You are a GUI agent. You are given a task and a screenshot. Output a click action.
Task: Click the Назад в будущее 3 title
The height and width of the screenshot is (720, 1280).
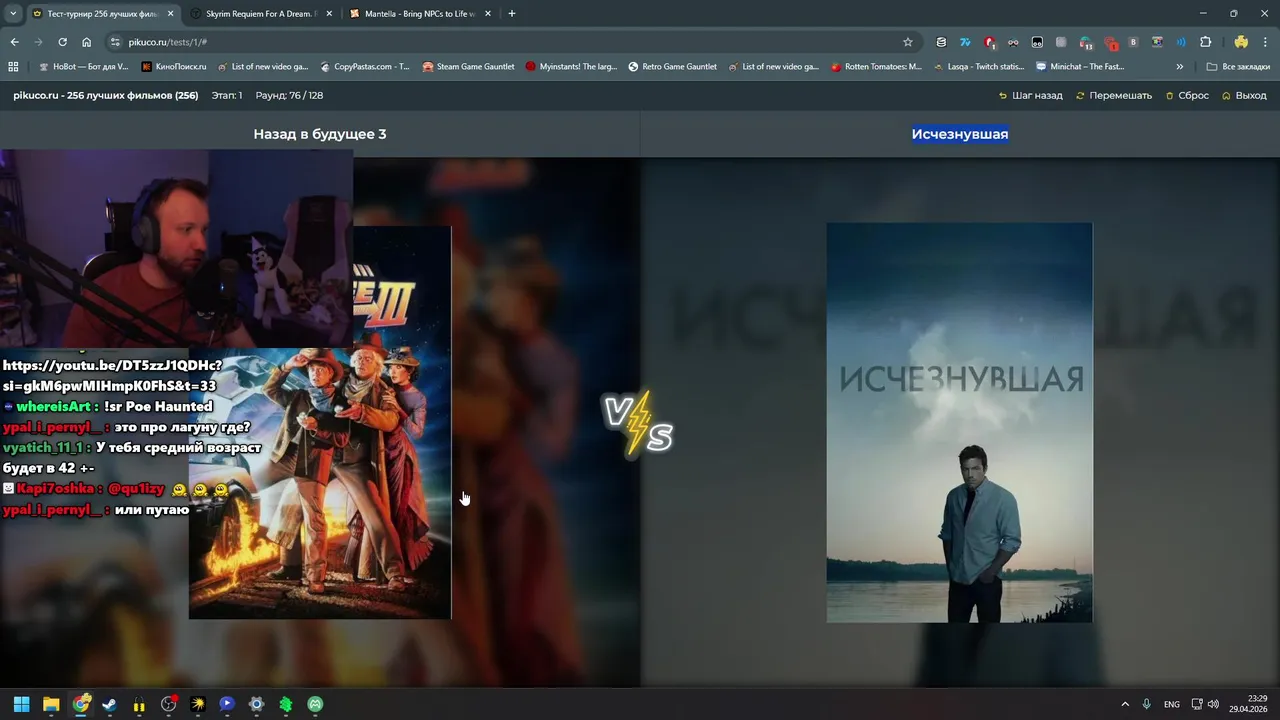(320, 134)
